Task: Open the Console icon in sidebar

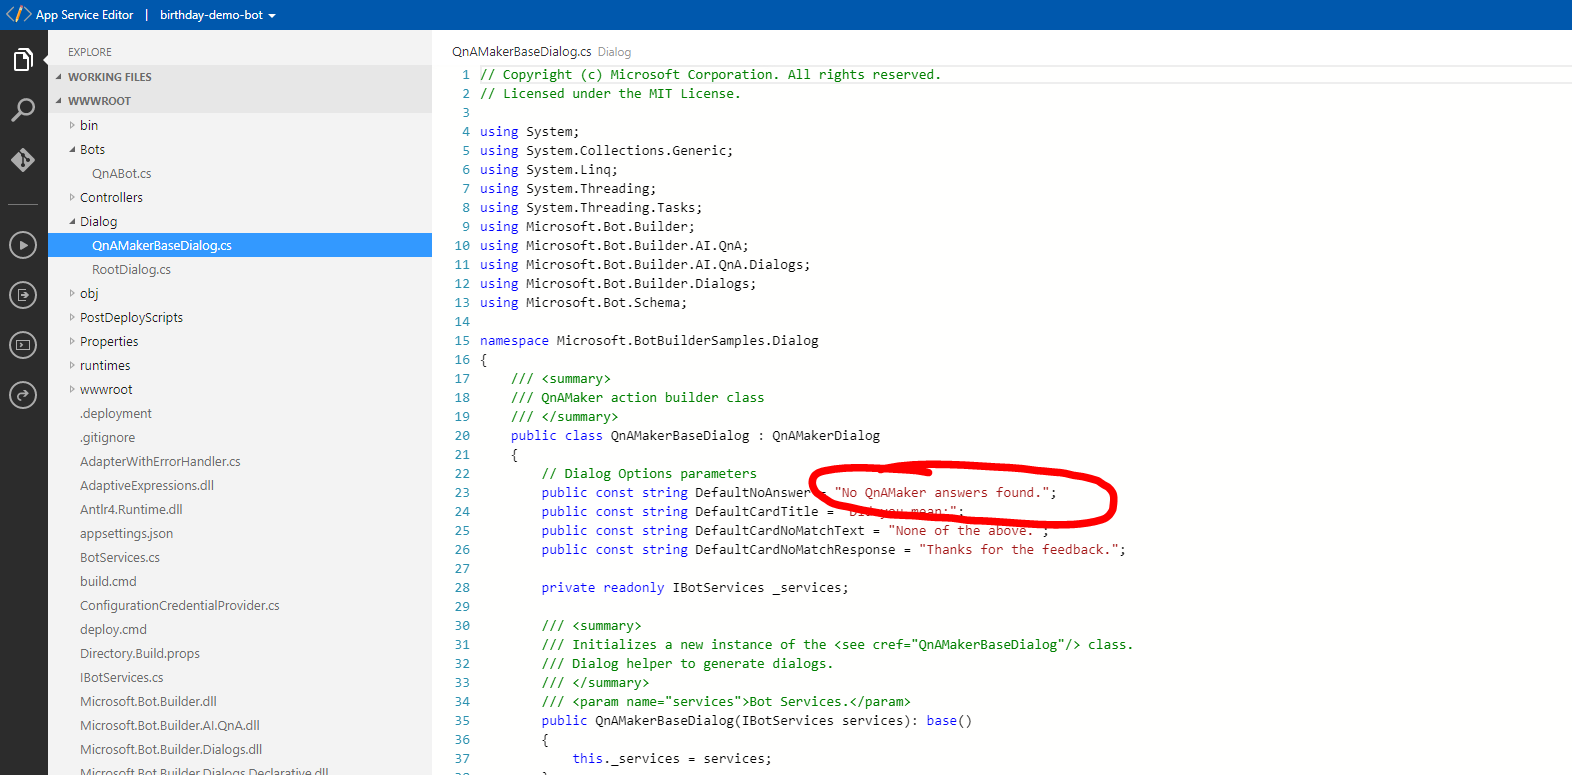Action: [23, 345]
